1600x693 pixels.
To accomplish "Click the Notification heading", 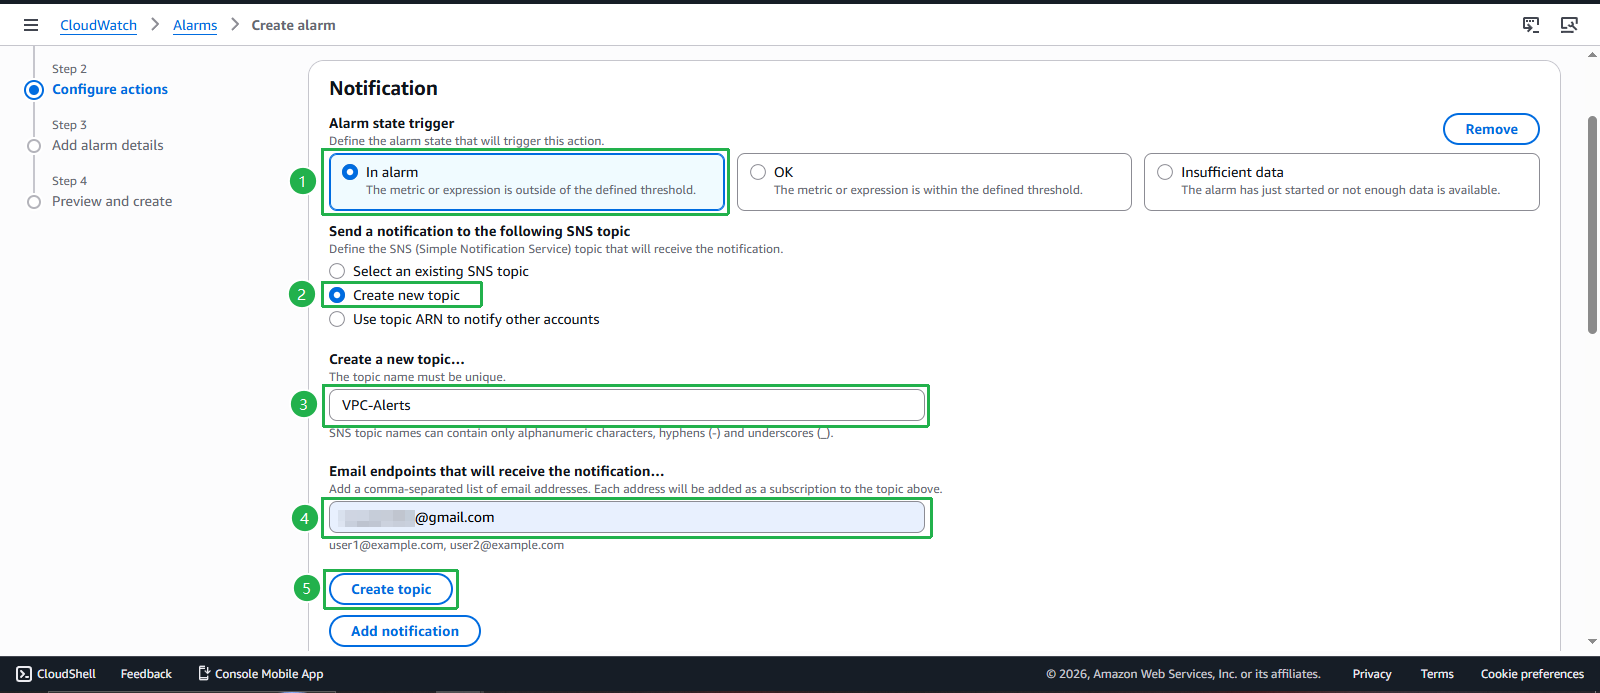I will pyautogui.click(x=384, y=88).
